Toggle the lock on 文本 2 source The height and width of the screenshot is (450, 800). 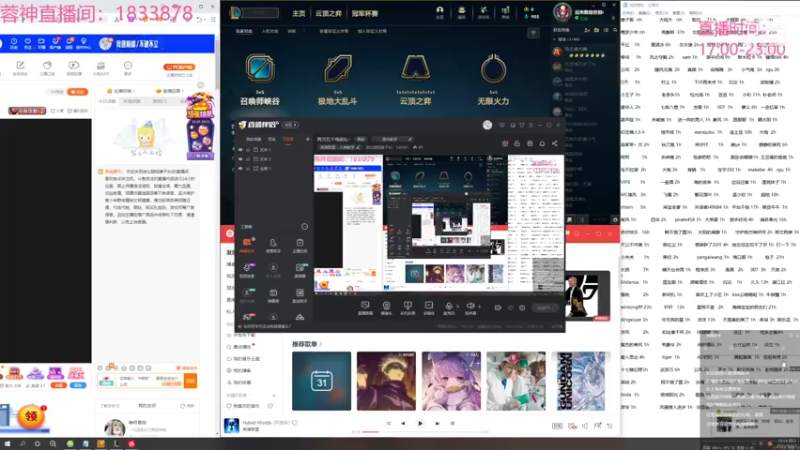[x=248, y=159]
